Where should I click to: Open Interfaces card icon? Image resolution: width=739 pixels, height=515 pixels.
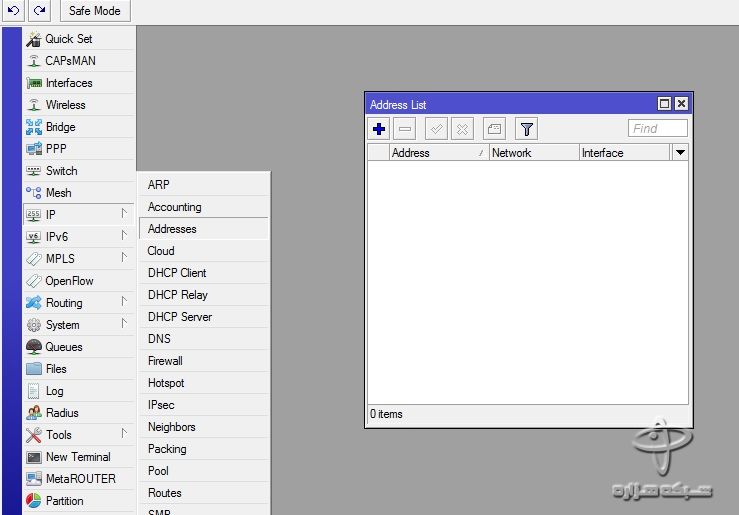coord(33,83)
